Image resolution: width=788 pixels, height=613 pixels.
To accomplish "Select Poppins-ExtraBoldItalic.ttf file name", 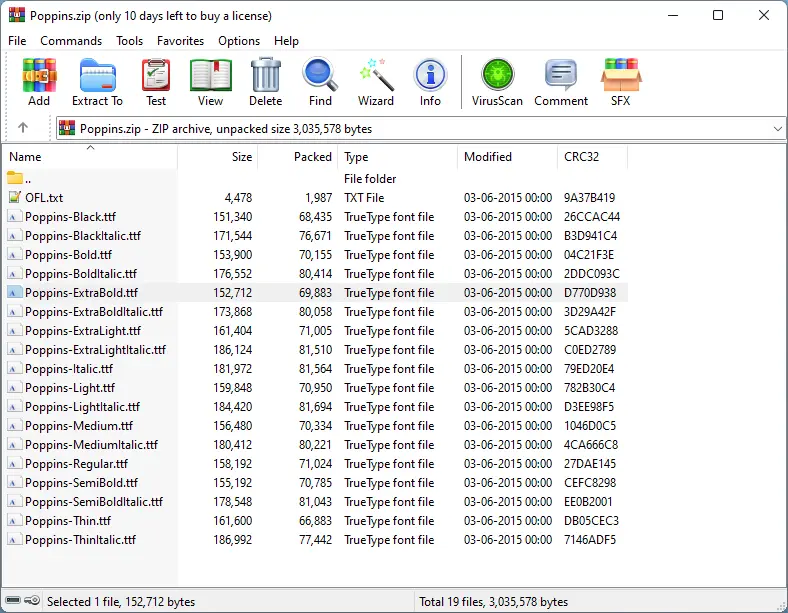I will [x=94, y=312].
